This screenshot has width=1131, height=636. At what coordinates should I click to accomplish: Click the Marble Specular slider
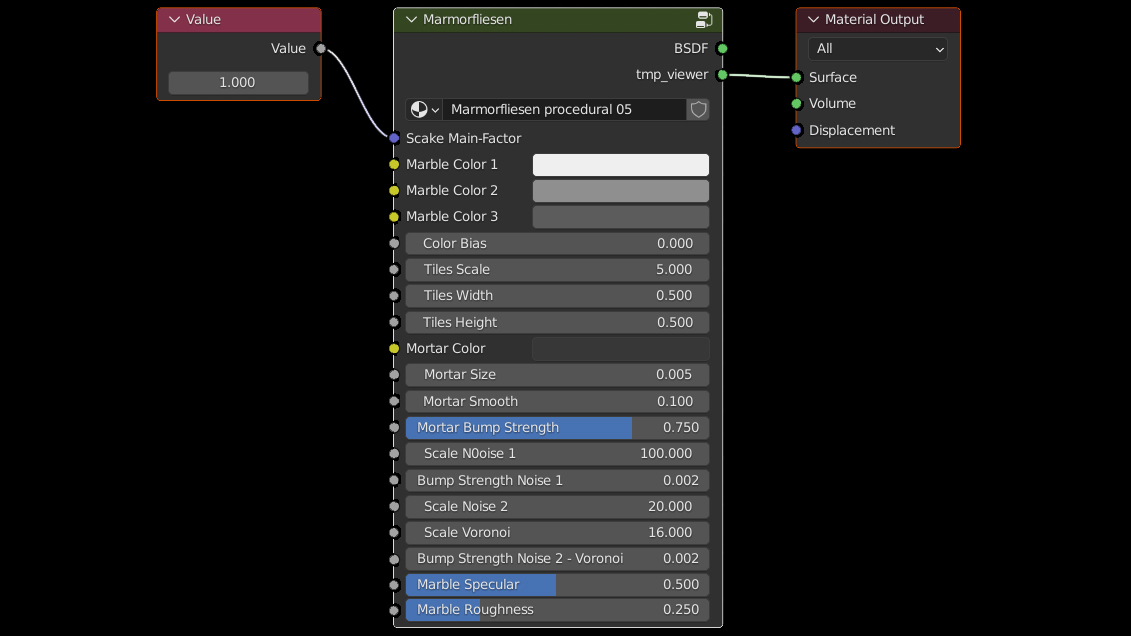point(557,584)
